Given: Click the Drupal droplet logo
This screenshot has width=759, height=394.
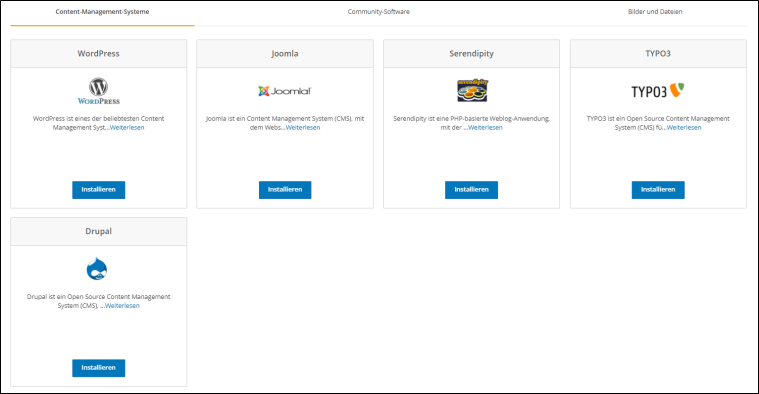Looking at the screenshot, I should pyautogui.click(x=97, y=269).
